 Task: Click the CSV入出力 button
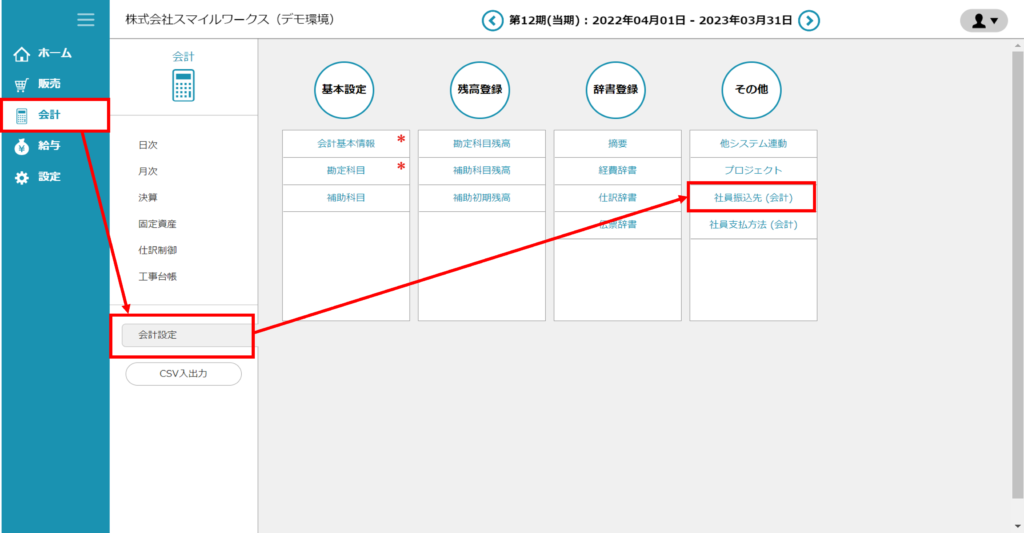coord(184,374)
